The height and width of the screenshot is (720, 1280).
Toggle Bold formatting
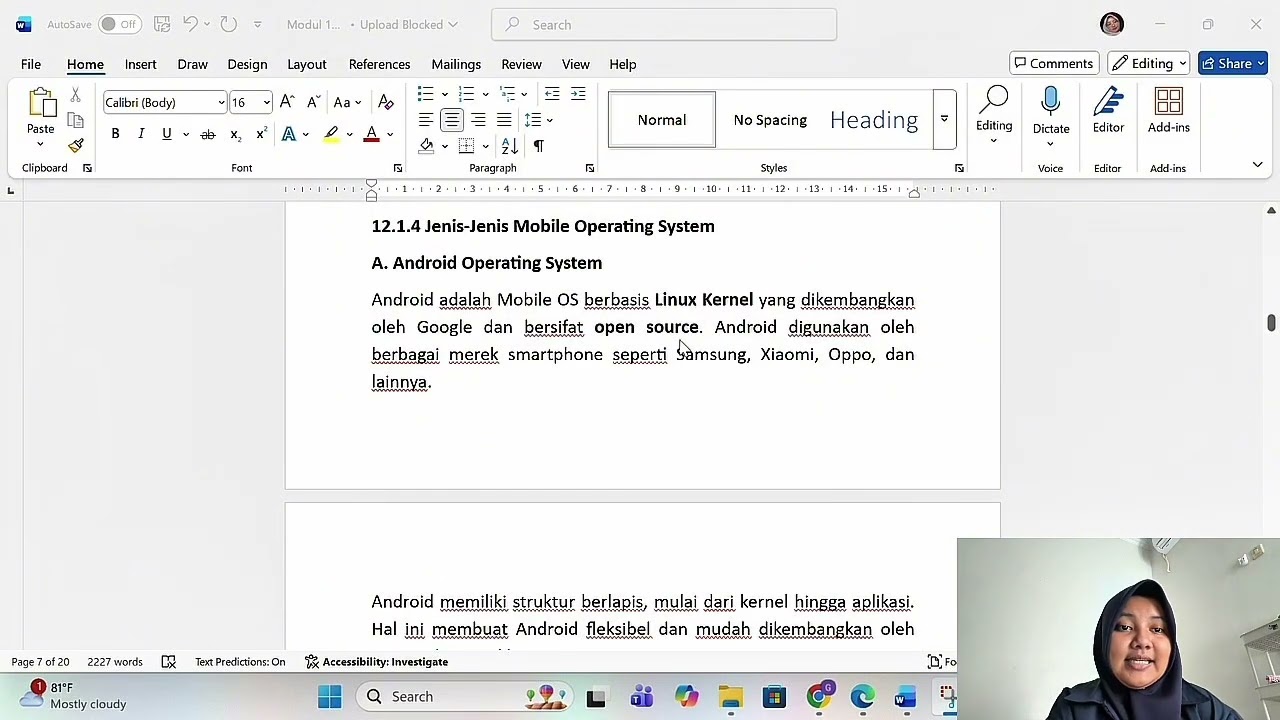(115, 134)
